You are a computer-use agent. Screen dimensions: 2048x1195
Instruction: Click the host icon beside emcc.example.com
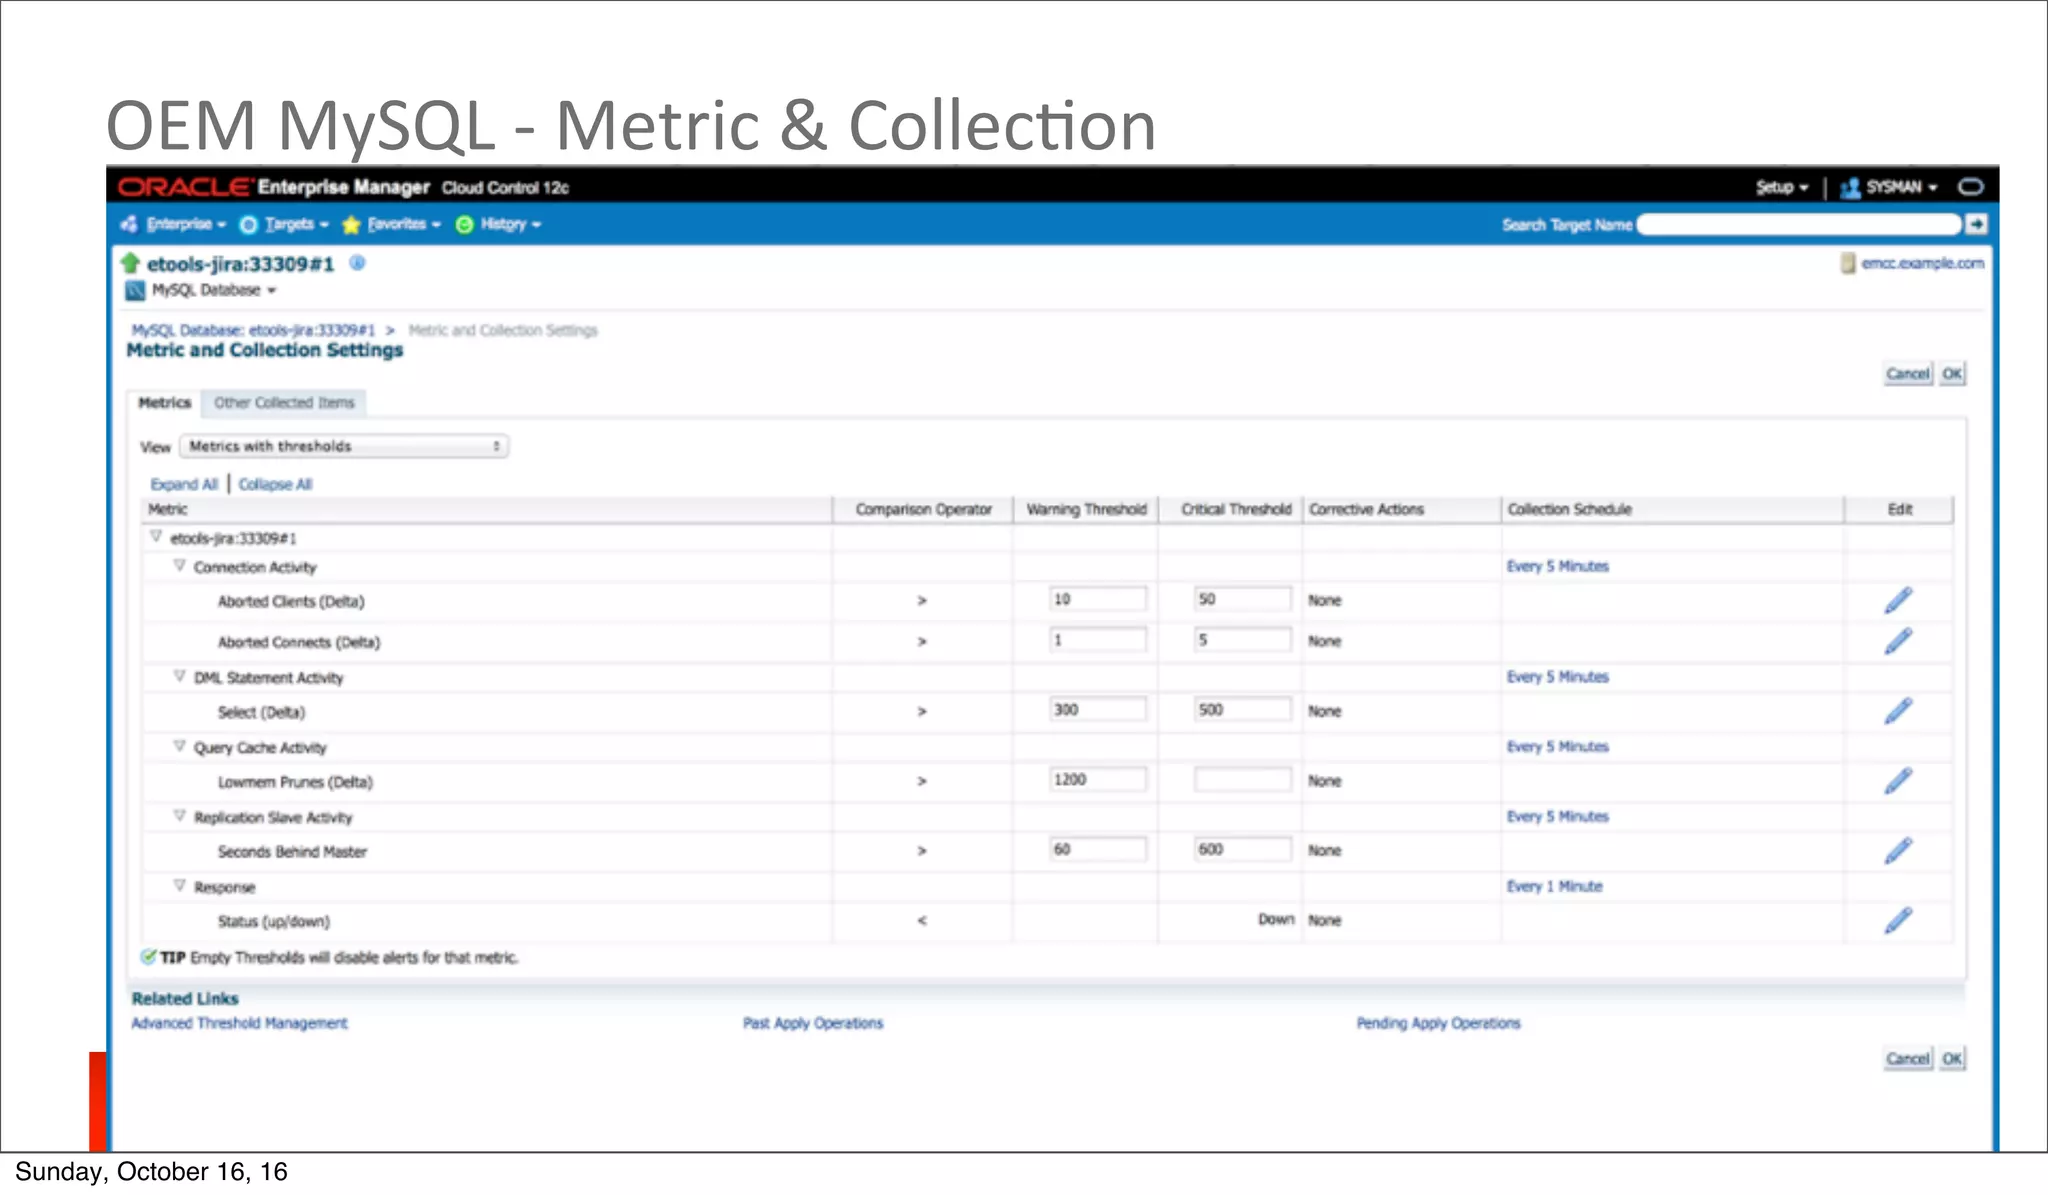click(1848, 263)
